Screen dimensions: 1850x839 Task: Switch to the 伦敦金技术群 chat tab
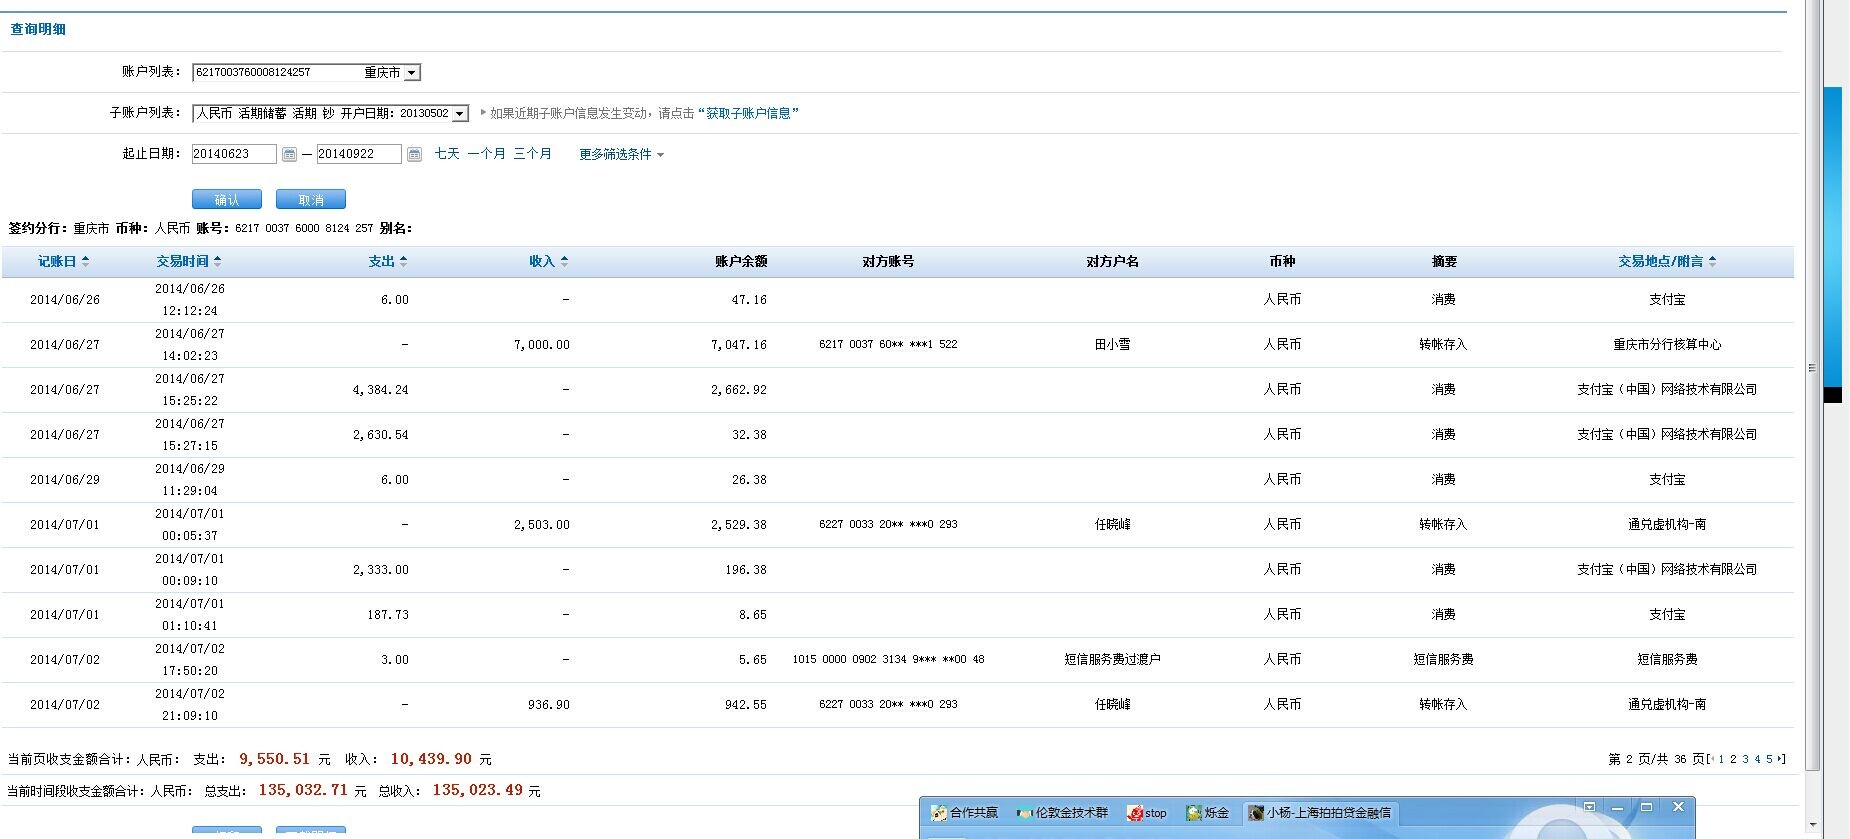tap(1062, 813)
